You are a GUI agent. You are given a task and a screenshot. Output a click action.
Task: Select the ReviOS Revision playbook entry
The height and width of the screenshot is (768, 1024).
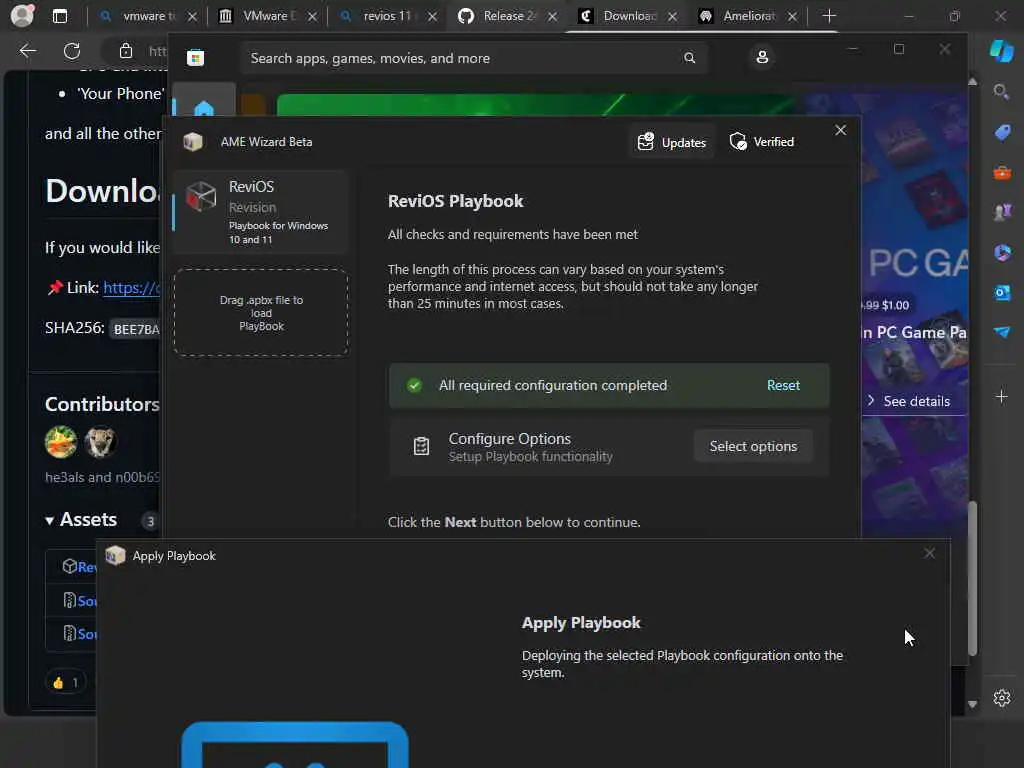[x=261, y=212]
